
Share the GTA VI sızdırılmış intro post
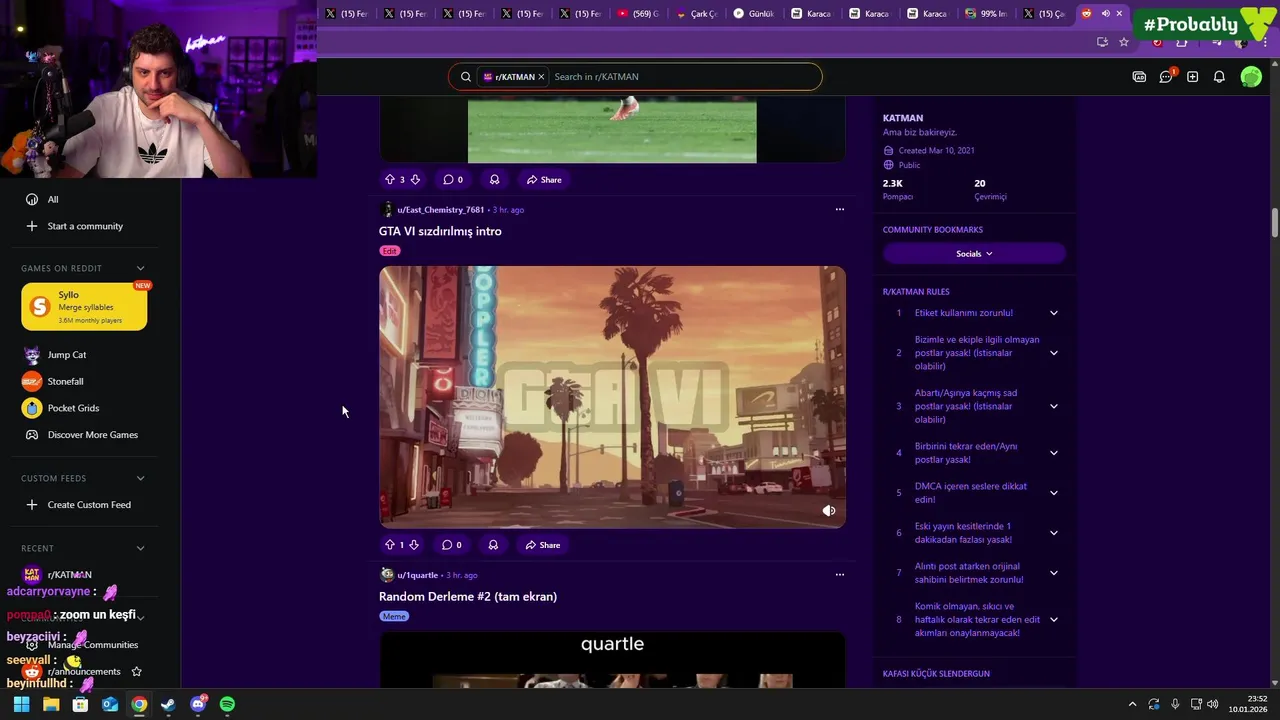coord(543,545)
